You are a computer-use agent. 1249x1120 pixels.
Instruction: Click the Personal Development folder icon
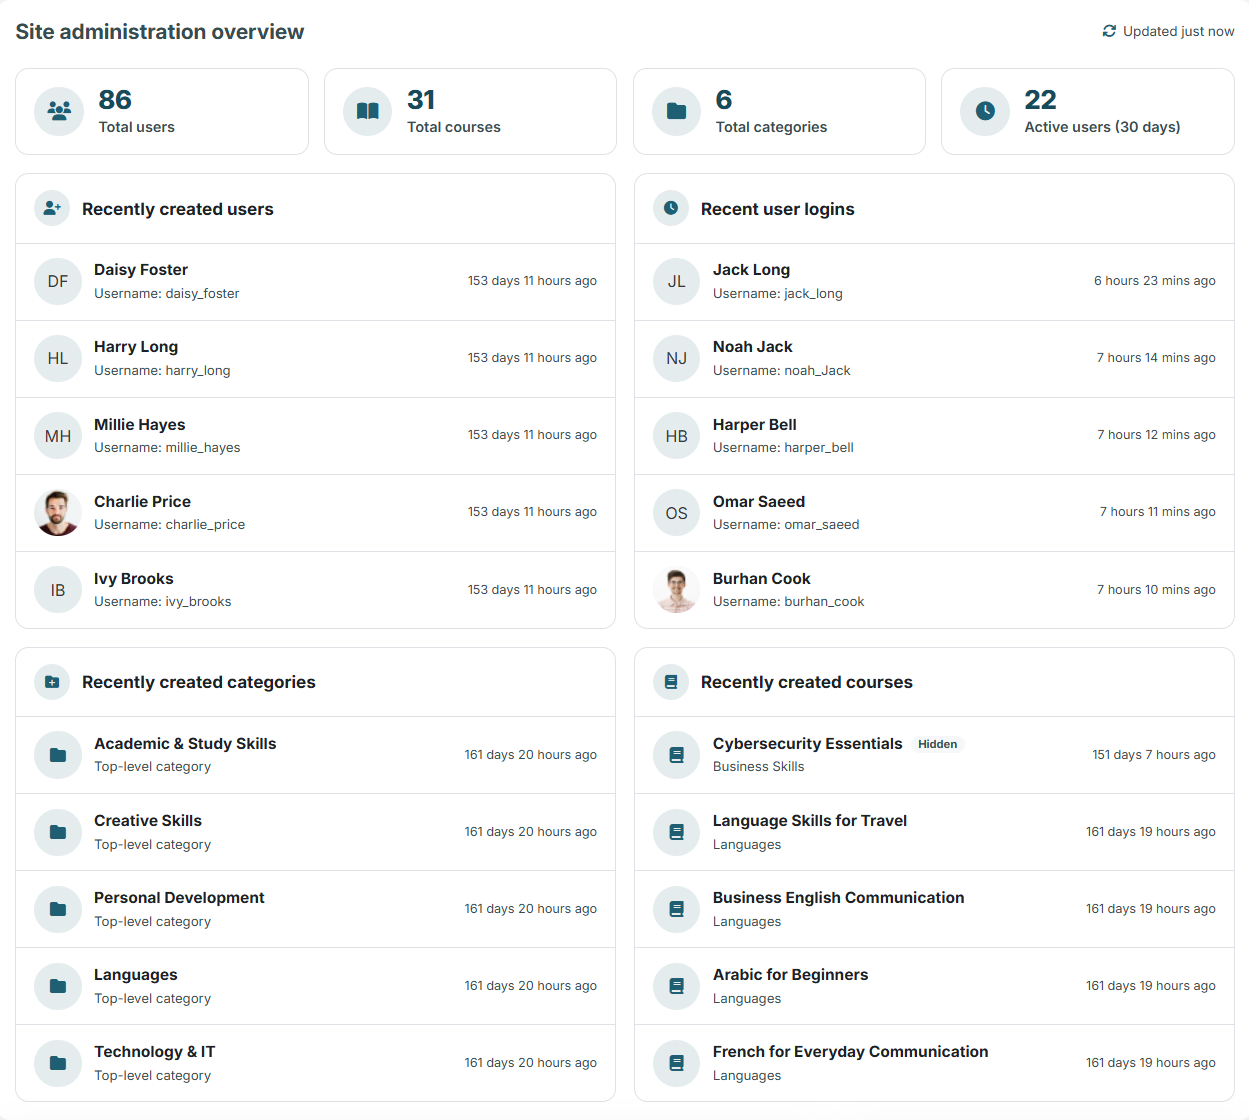(58, 909)
